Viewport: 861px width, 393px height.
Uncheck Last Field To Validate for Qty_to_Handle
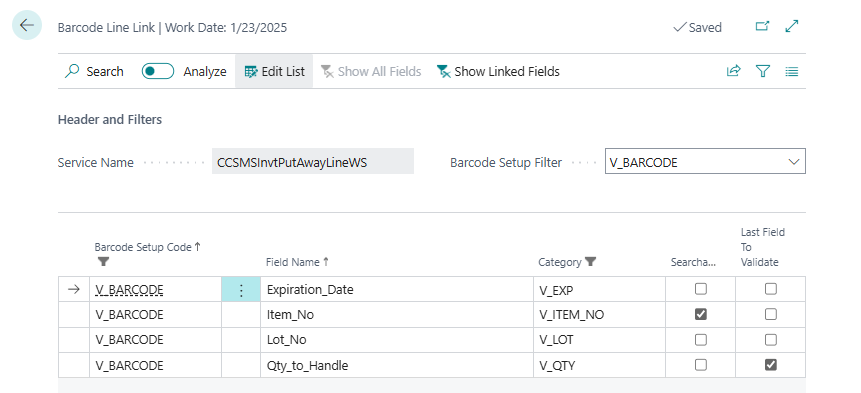(771, 365)
